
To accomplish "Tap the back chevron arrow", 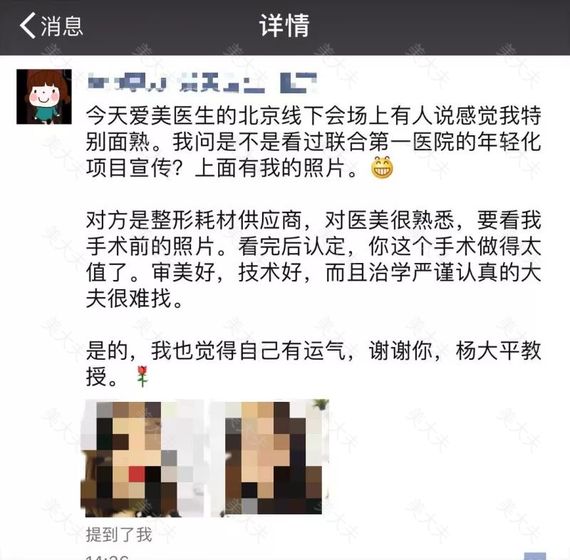I will 28,25.
